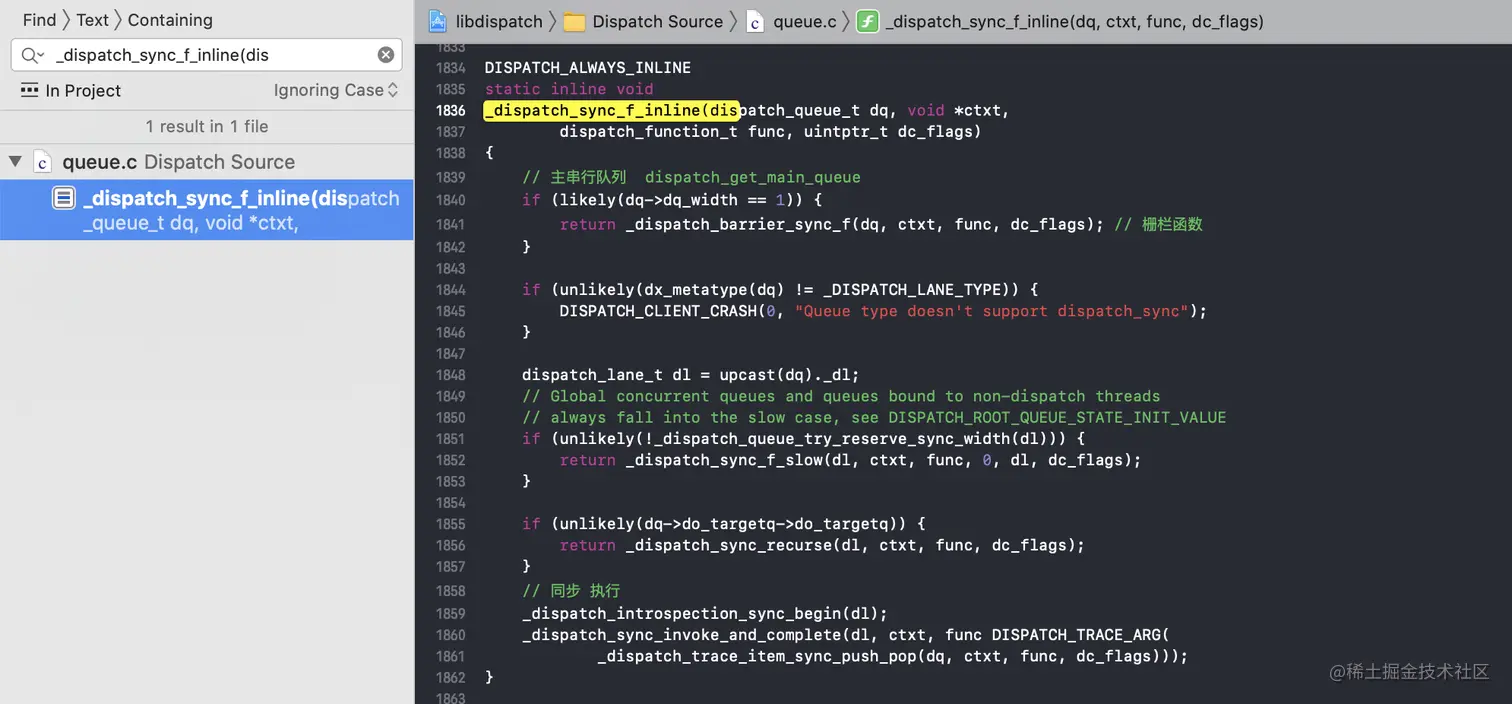Viewport: 1512px width, 704px height.
Task: Select the _dispatch_sync_f_inline search result row
Action: pyautogui.click(x=207, y=210)
